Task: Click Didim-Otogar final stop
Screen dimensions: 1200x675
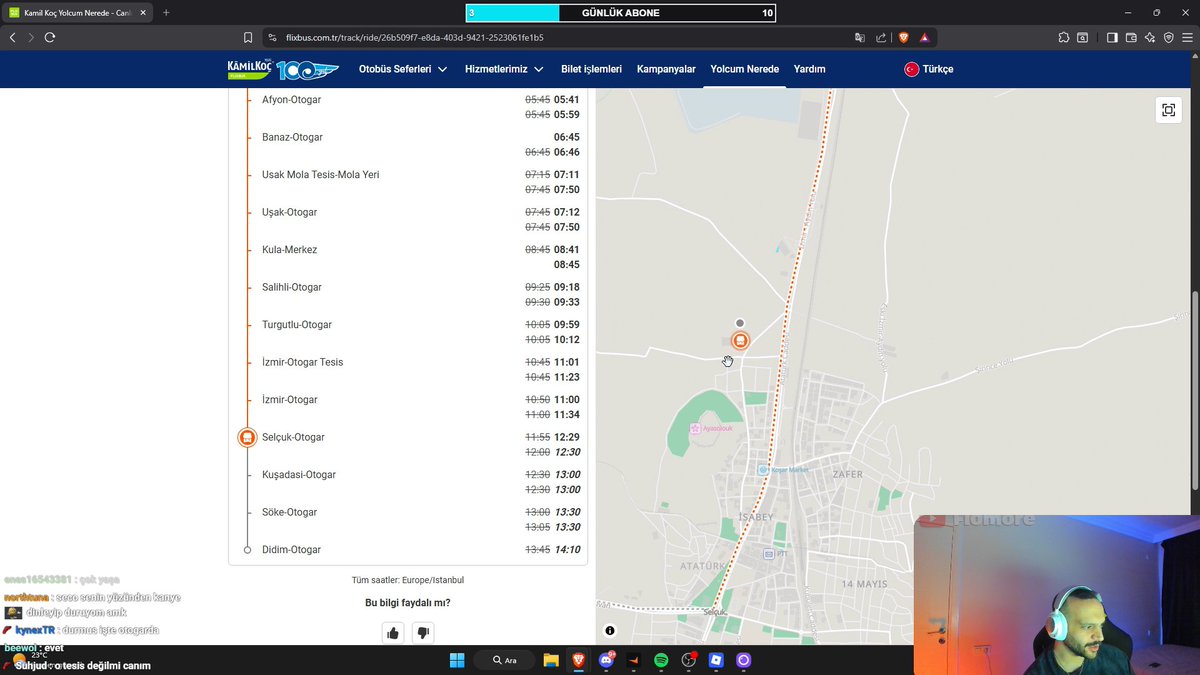Action: click(x=291, y=550)
